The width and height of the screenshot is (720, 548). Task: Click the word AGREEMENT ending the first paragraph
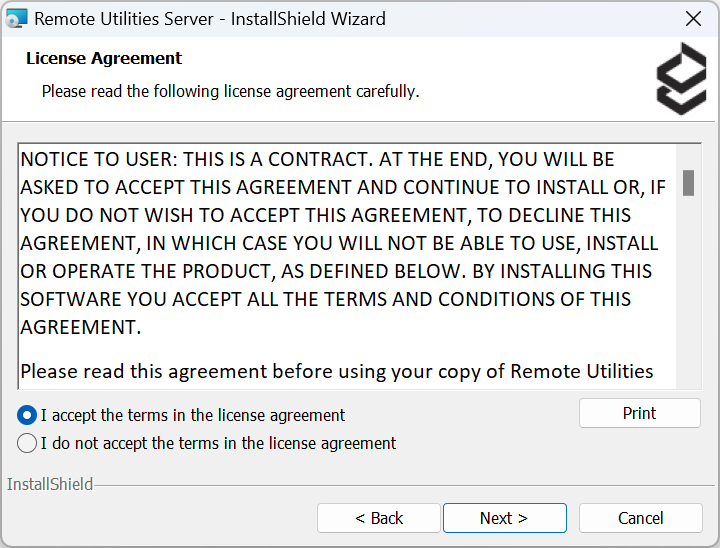click(81, 327)
